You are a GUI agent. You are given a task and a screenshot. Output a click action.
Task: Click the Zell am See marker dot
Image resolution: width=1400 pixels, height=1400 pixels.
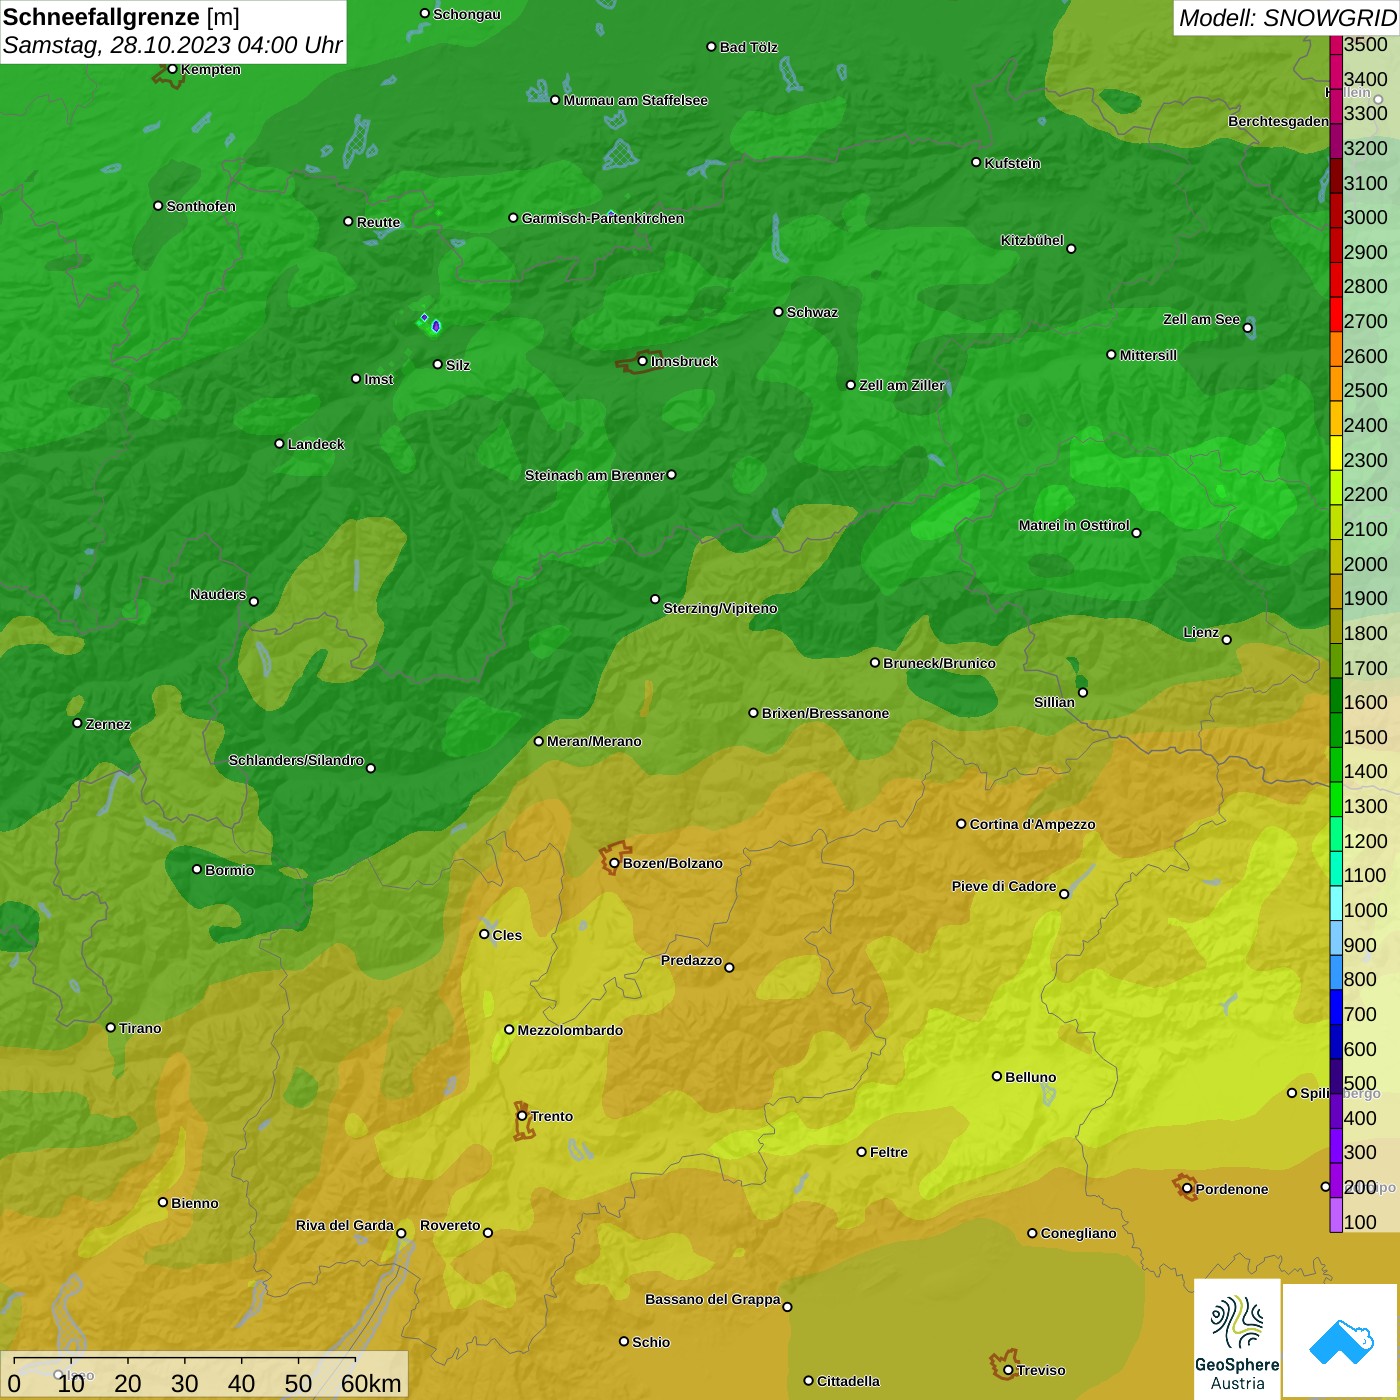pos(1248,328)
